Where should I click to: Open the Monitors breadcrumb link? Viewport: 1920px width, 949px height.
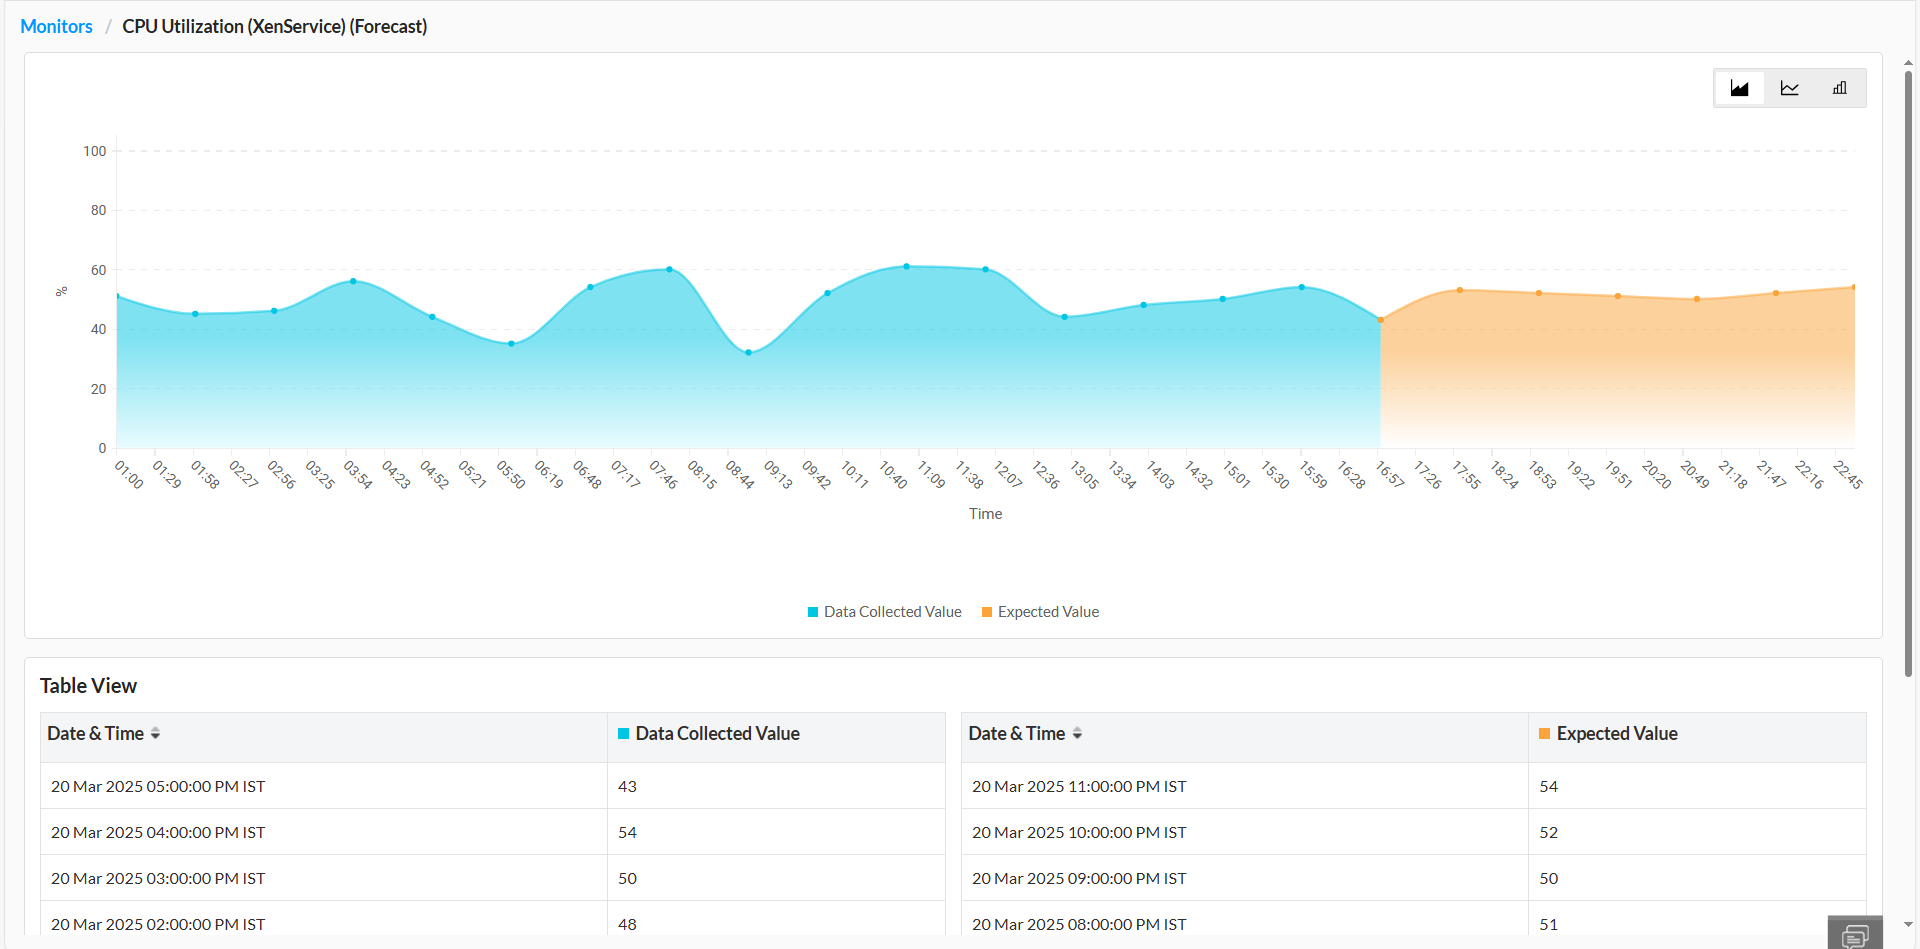tap(56, 26)
